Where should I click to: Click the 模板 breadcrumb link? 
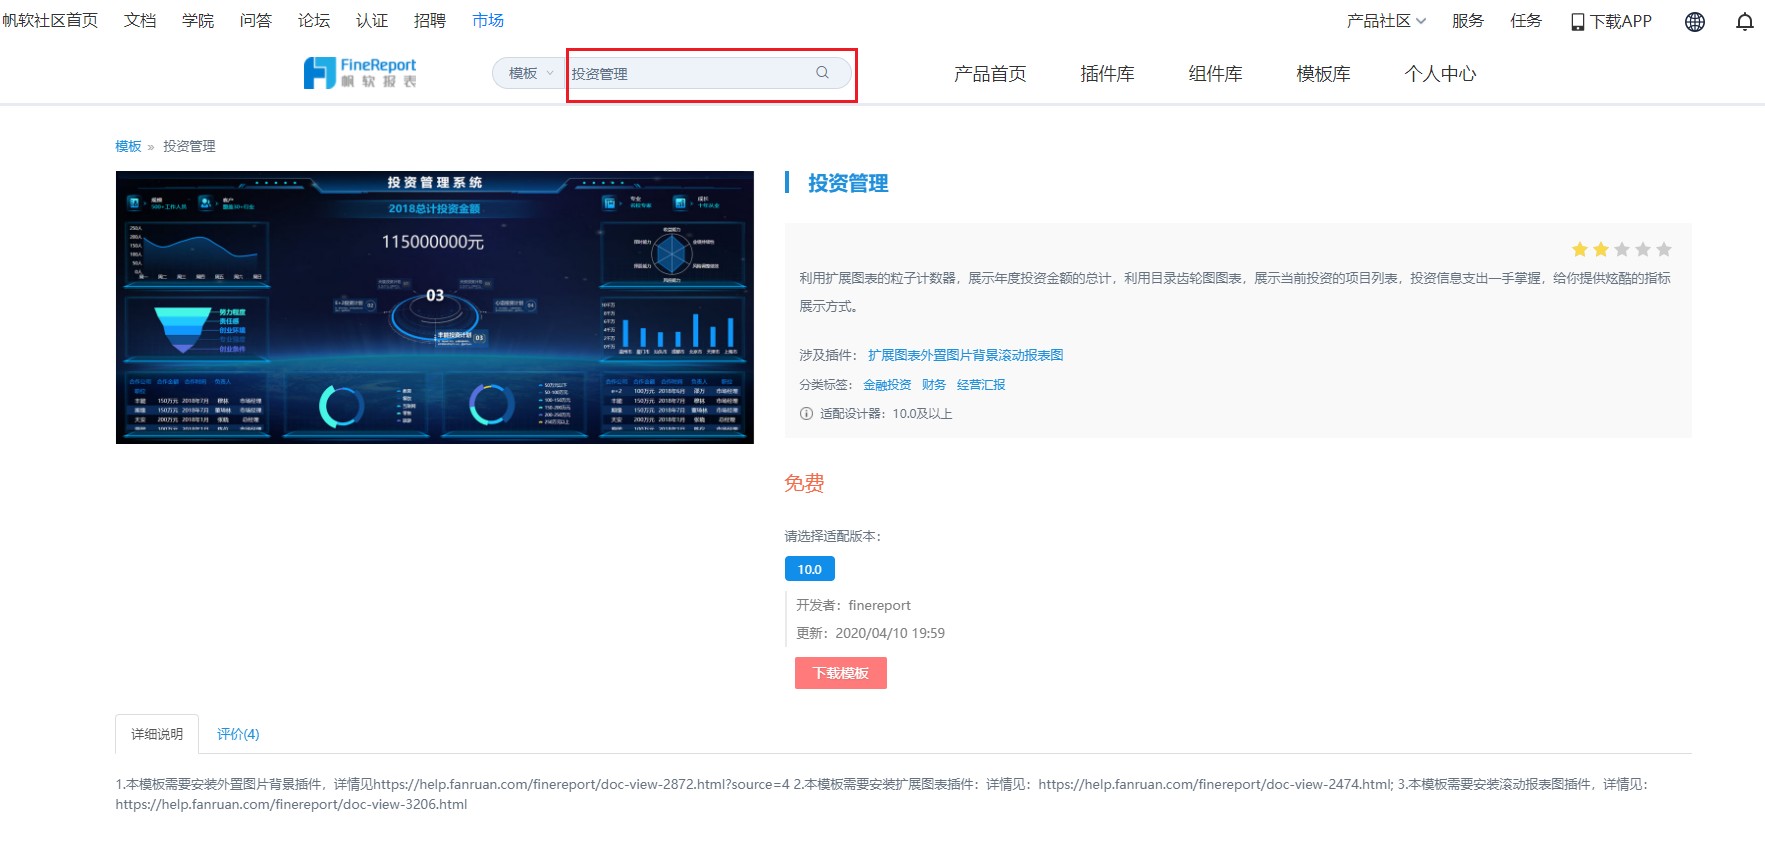(128, 146)
